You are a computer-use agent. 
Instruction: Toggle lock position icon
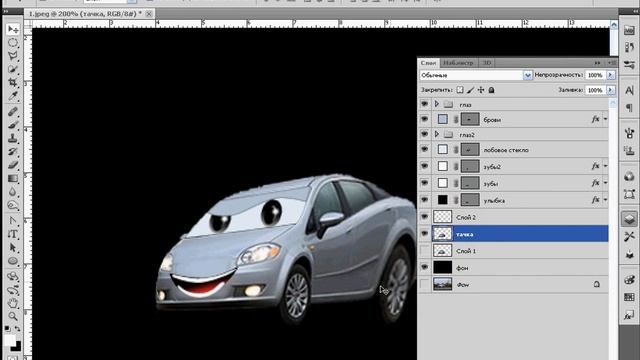481,90
